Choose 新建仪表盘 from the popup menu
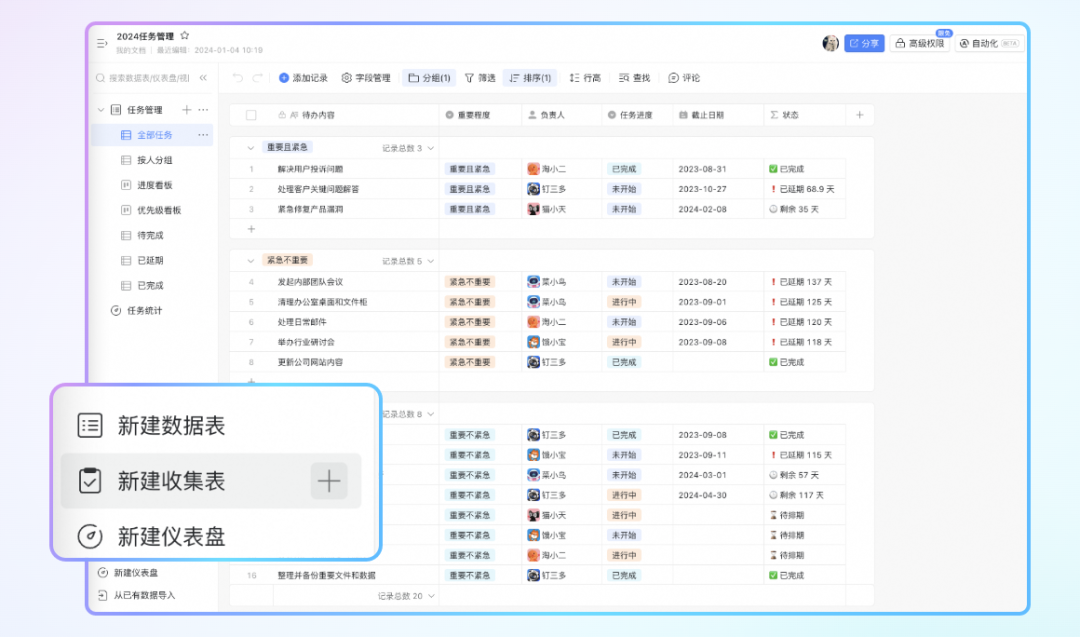The height and width of the screenshot is (637, 1080). tap(170, 537)
